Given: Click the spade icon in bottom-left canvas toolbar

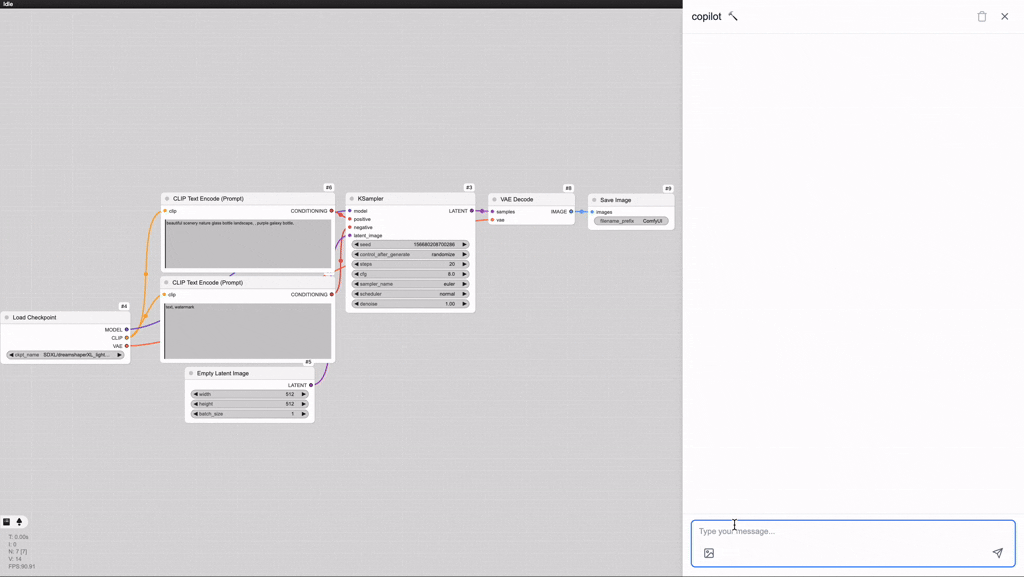Looking at the screenshot, I should click(x=19, y=522).
